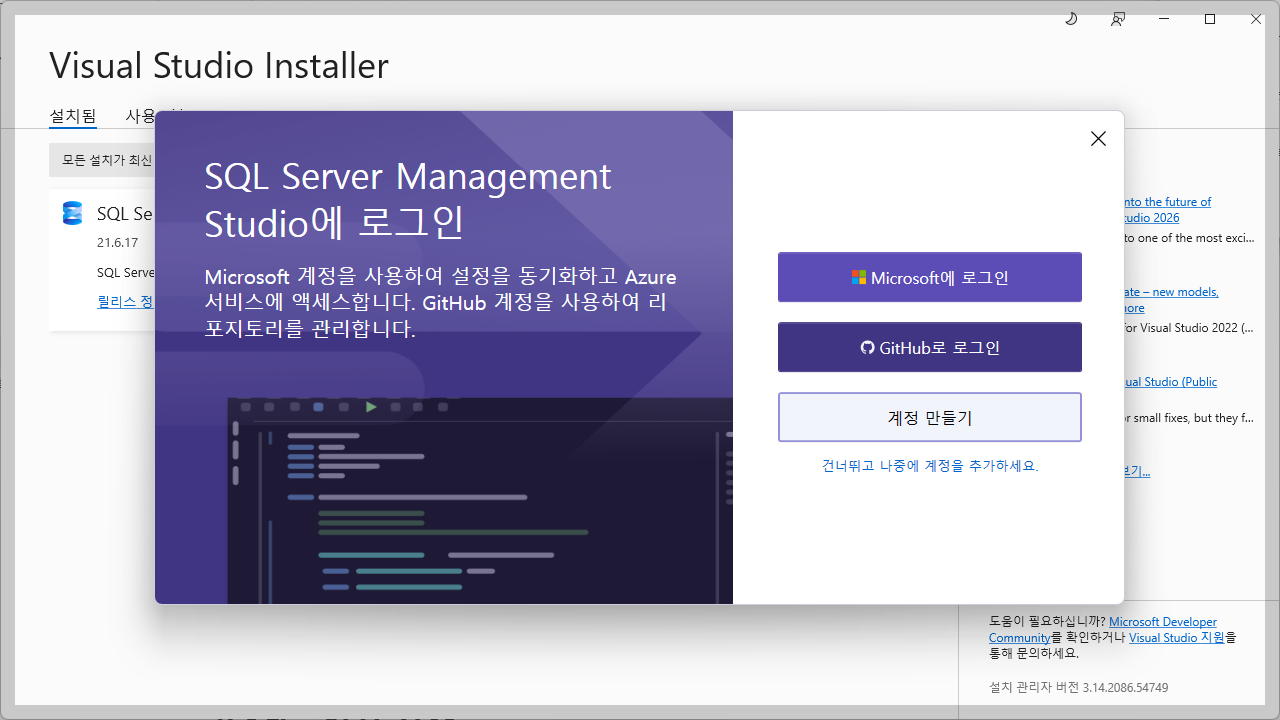Sign in with Microsoft account
This screenshot has width=1280, height=720.
930,277
